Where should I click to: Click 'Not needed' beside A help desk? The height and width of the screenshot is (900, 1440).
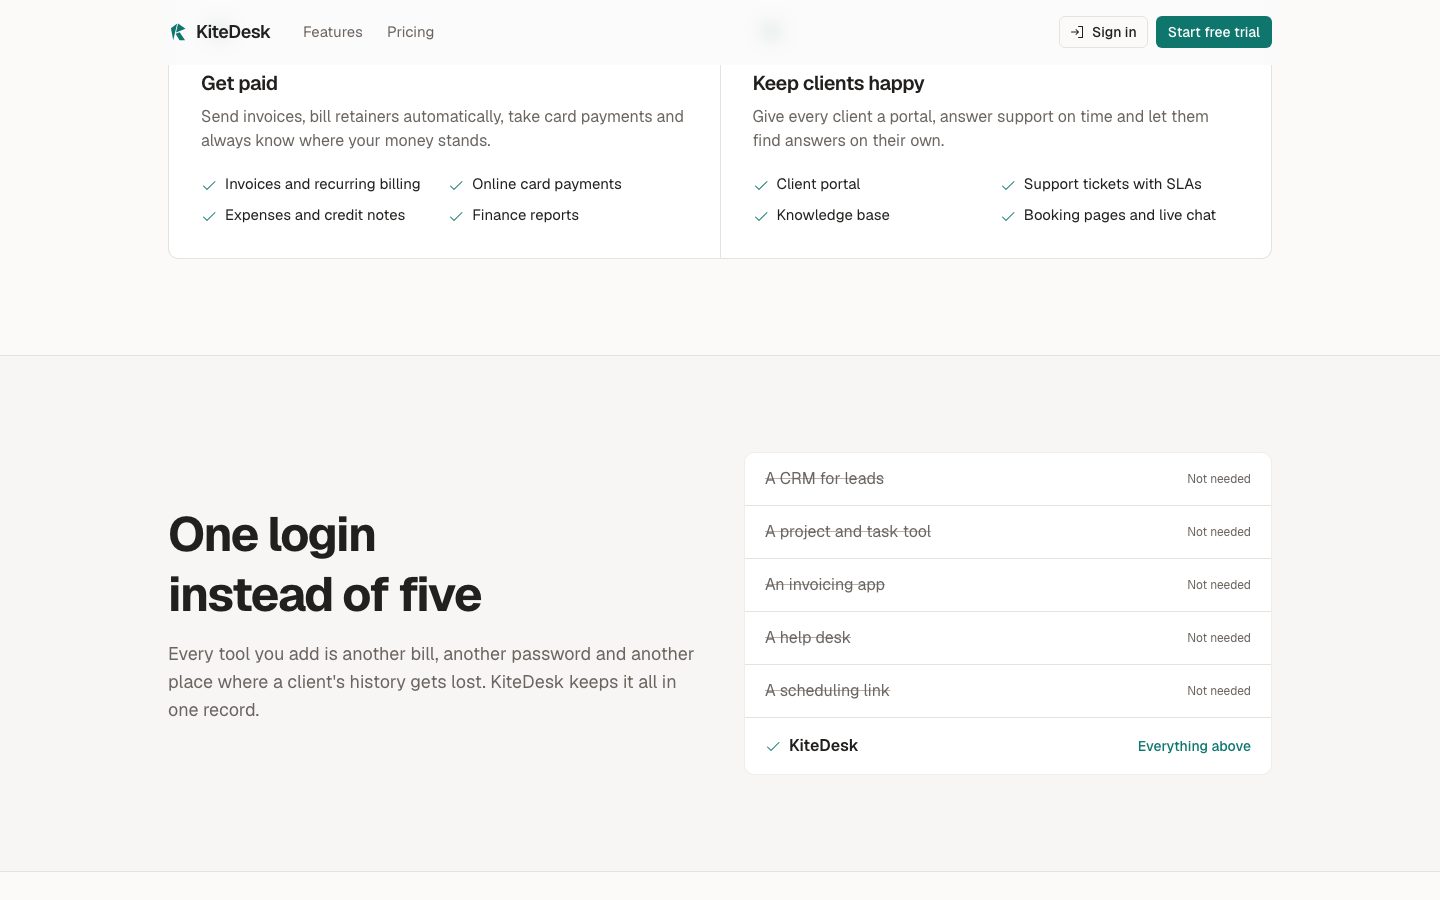pyautogui.click(x=1218, y=638)
